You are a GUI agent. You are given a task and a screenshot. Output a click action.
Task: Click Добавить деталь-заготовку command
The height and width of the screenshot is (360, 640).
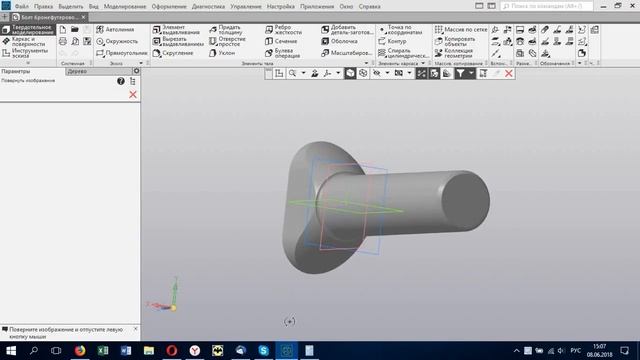pos(347,29)
